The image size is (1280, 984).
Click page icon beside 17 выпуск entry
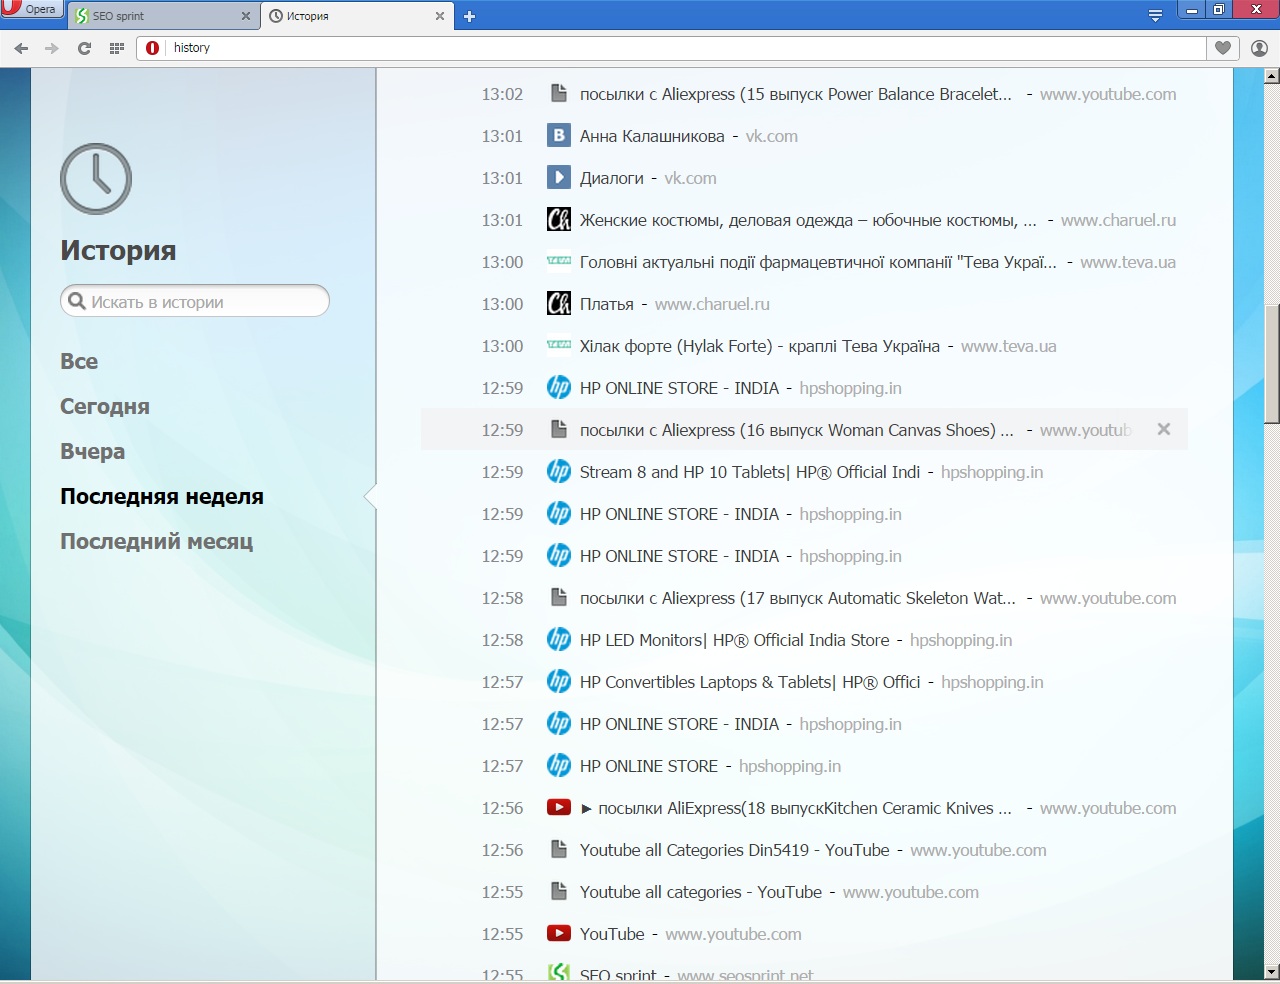coord(559,598)
